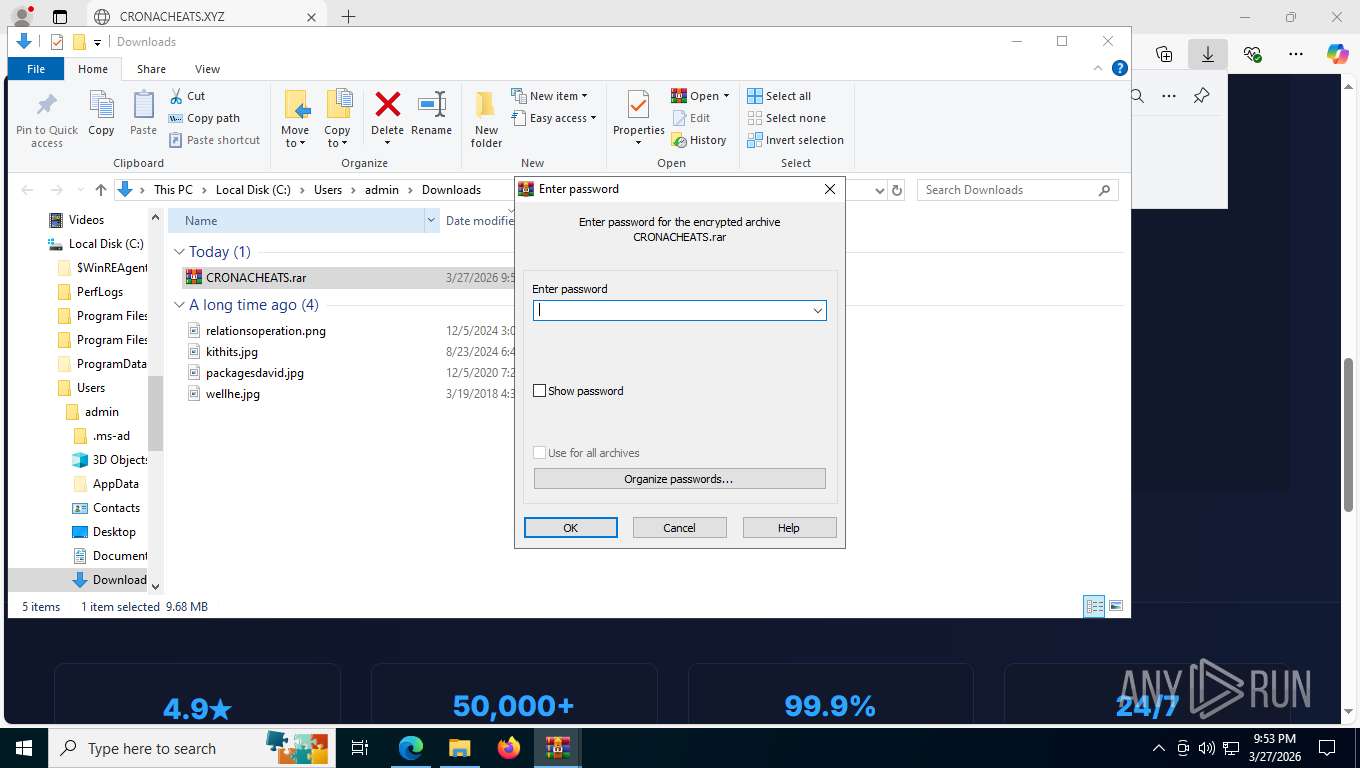Viewport: 1360px width, 768px height.
Task: Click Select all in ribbon
Action: coord(779,96)
